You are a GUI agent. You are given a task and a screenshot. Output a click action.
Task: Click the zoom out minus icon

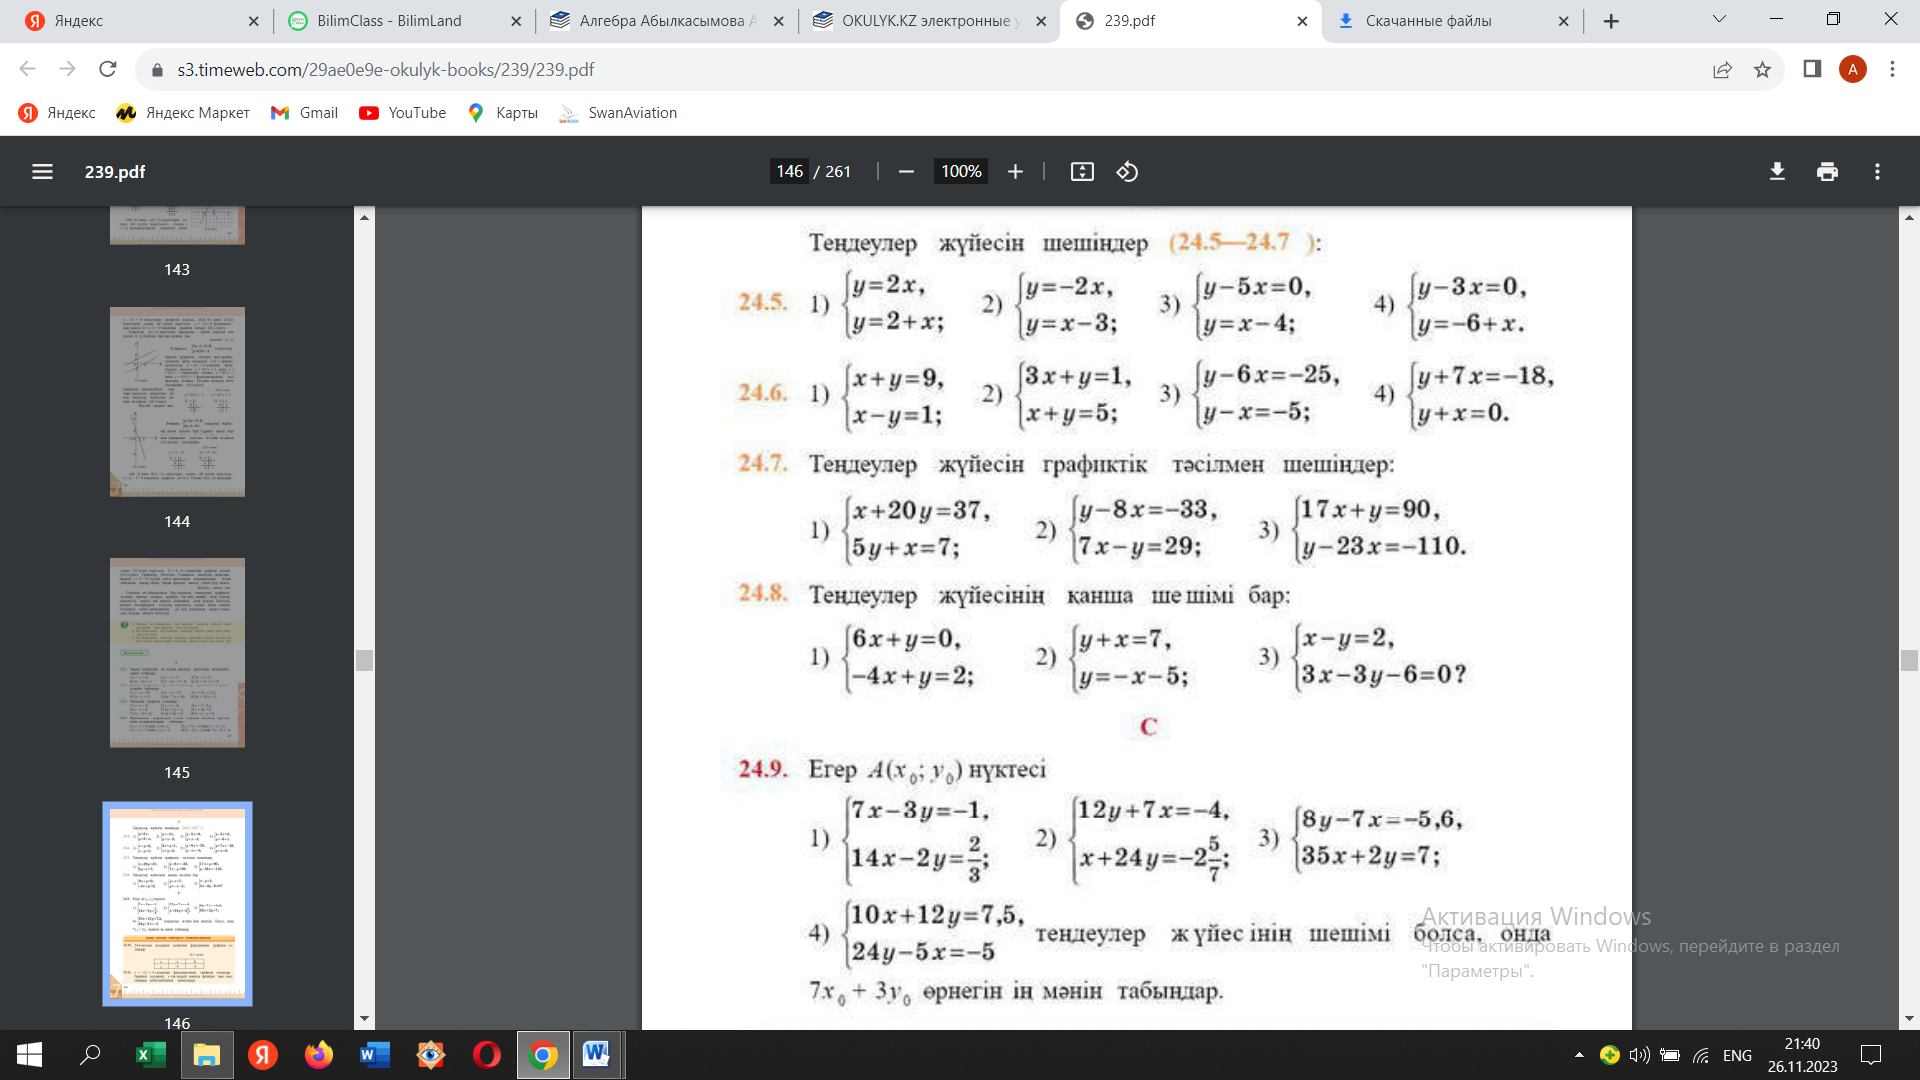[906, 172]
